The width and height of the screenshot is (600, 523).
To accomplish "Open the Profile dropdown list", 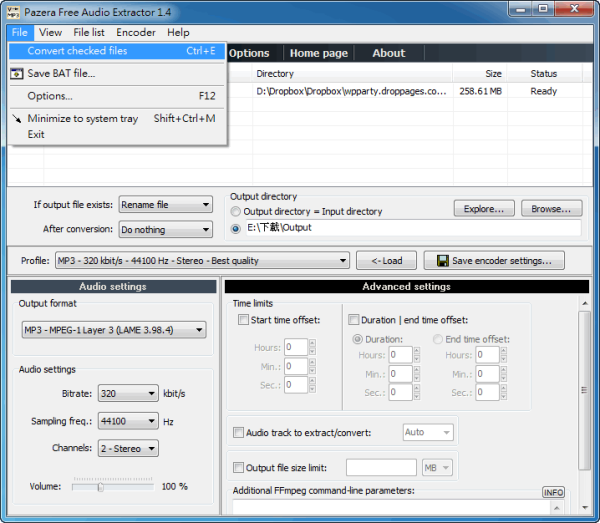I will 342,261.
